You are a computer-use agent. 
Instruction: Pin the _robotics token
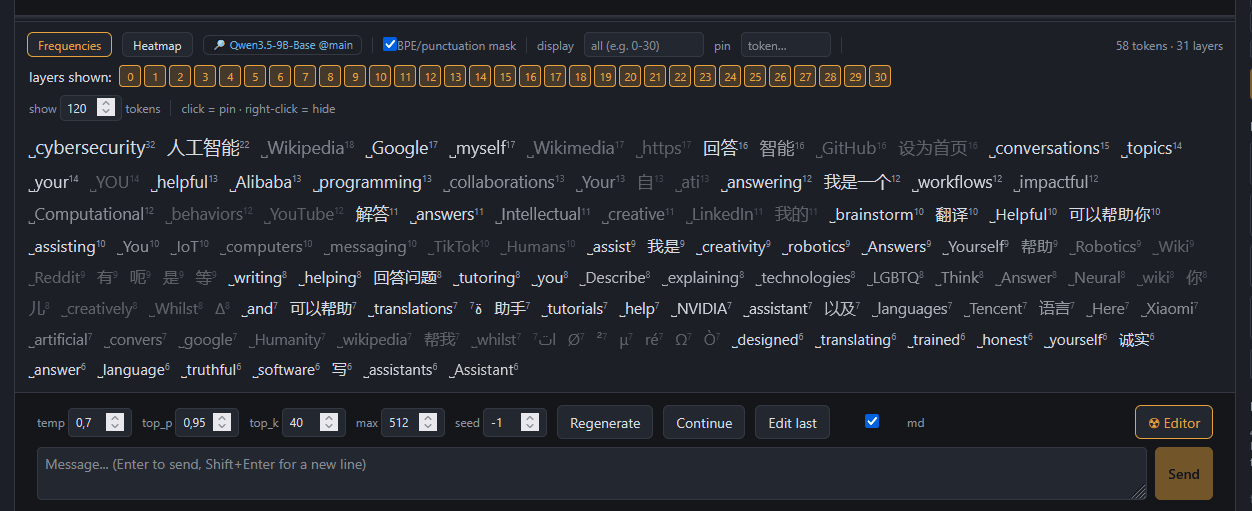(x=820, y=246)
